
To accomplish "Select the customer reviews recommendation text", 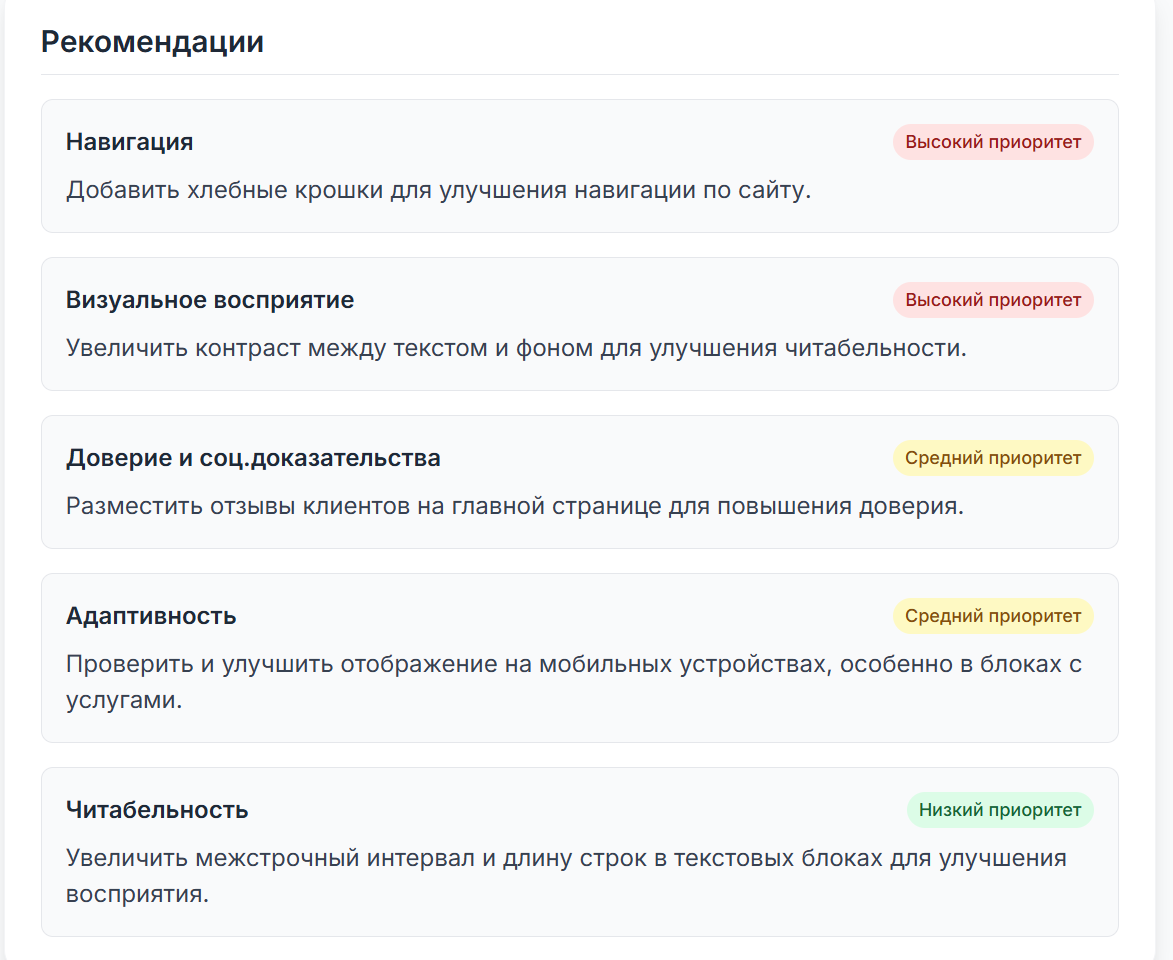I will coord(515,506).
